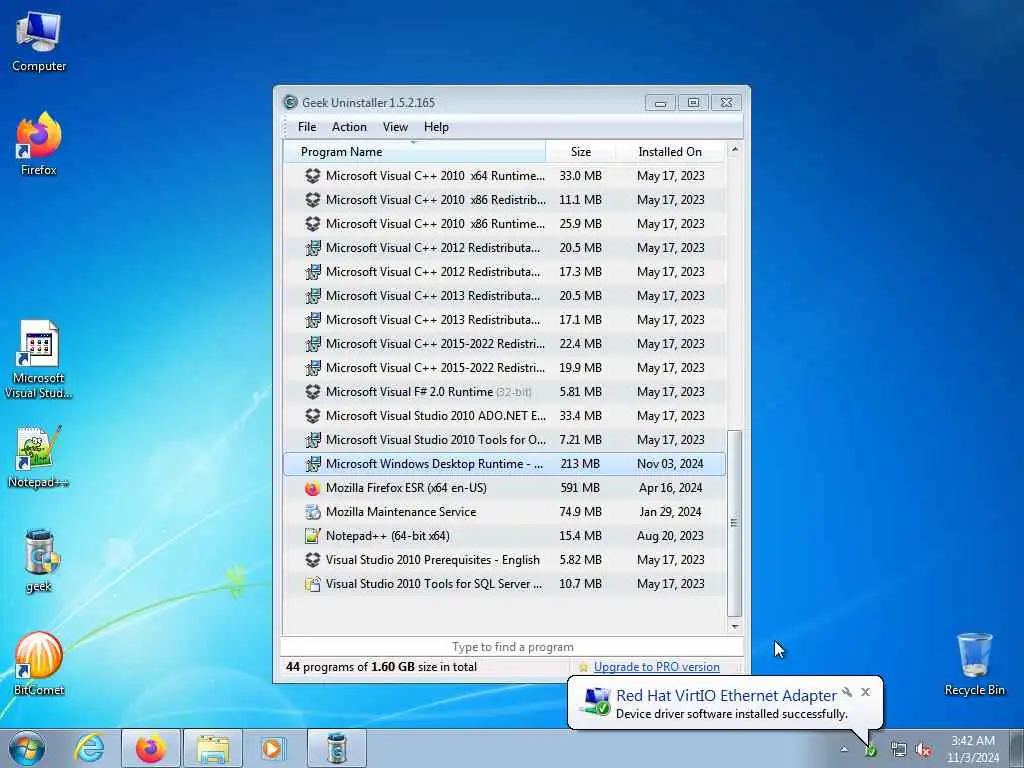Select the Microsoft Visual Studio desktop shortcut

(39, 359)
